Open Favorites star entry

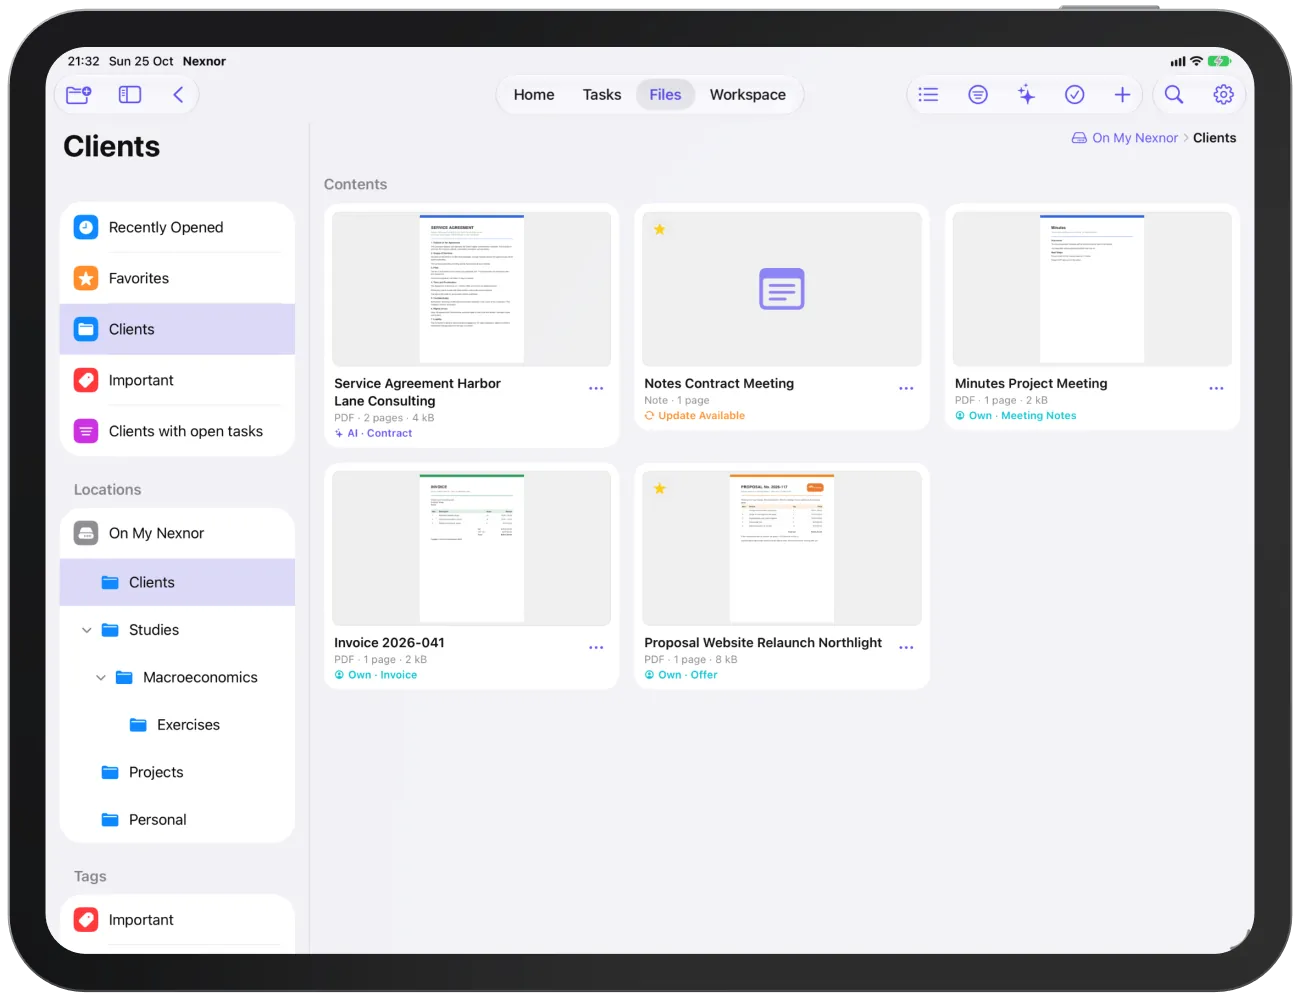point(177,279)
